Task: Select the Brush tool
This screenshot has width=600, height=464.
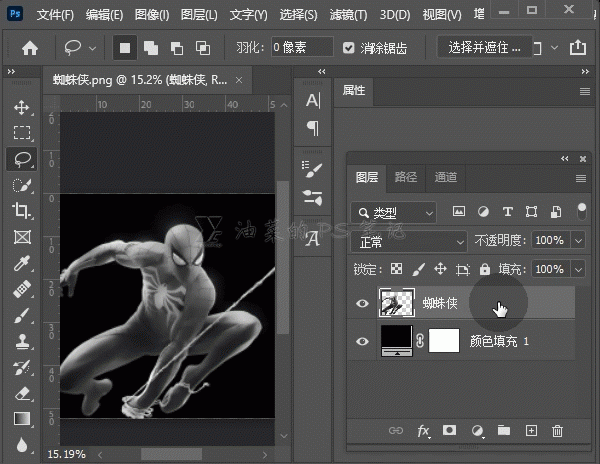Action: [22, 315]
